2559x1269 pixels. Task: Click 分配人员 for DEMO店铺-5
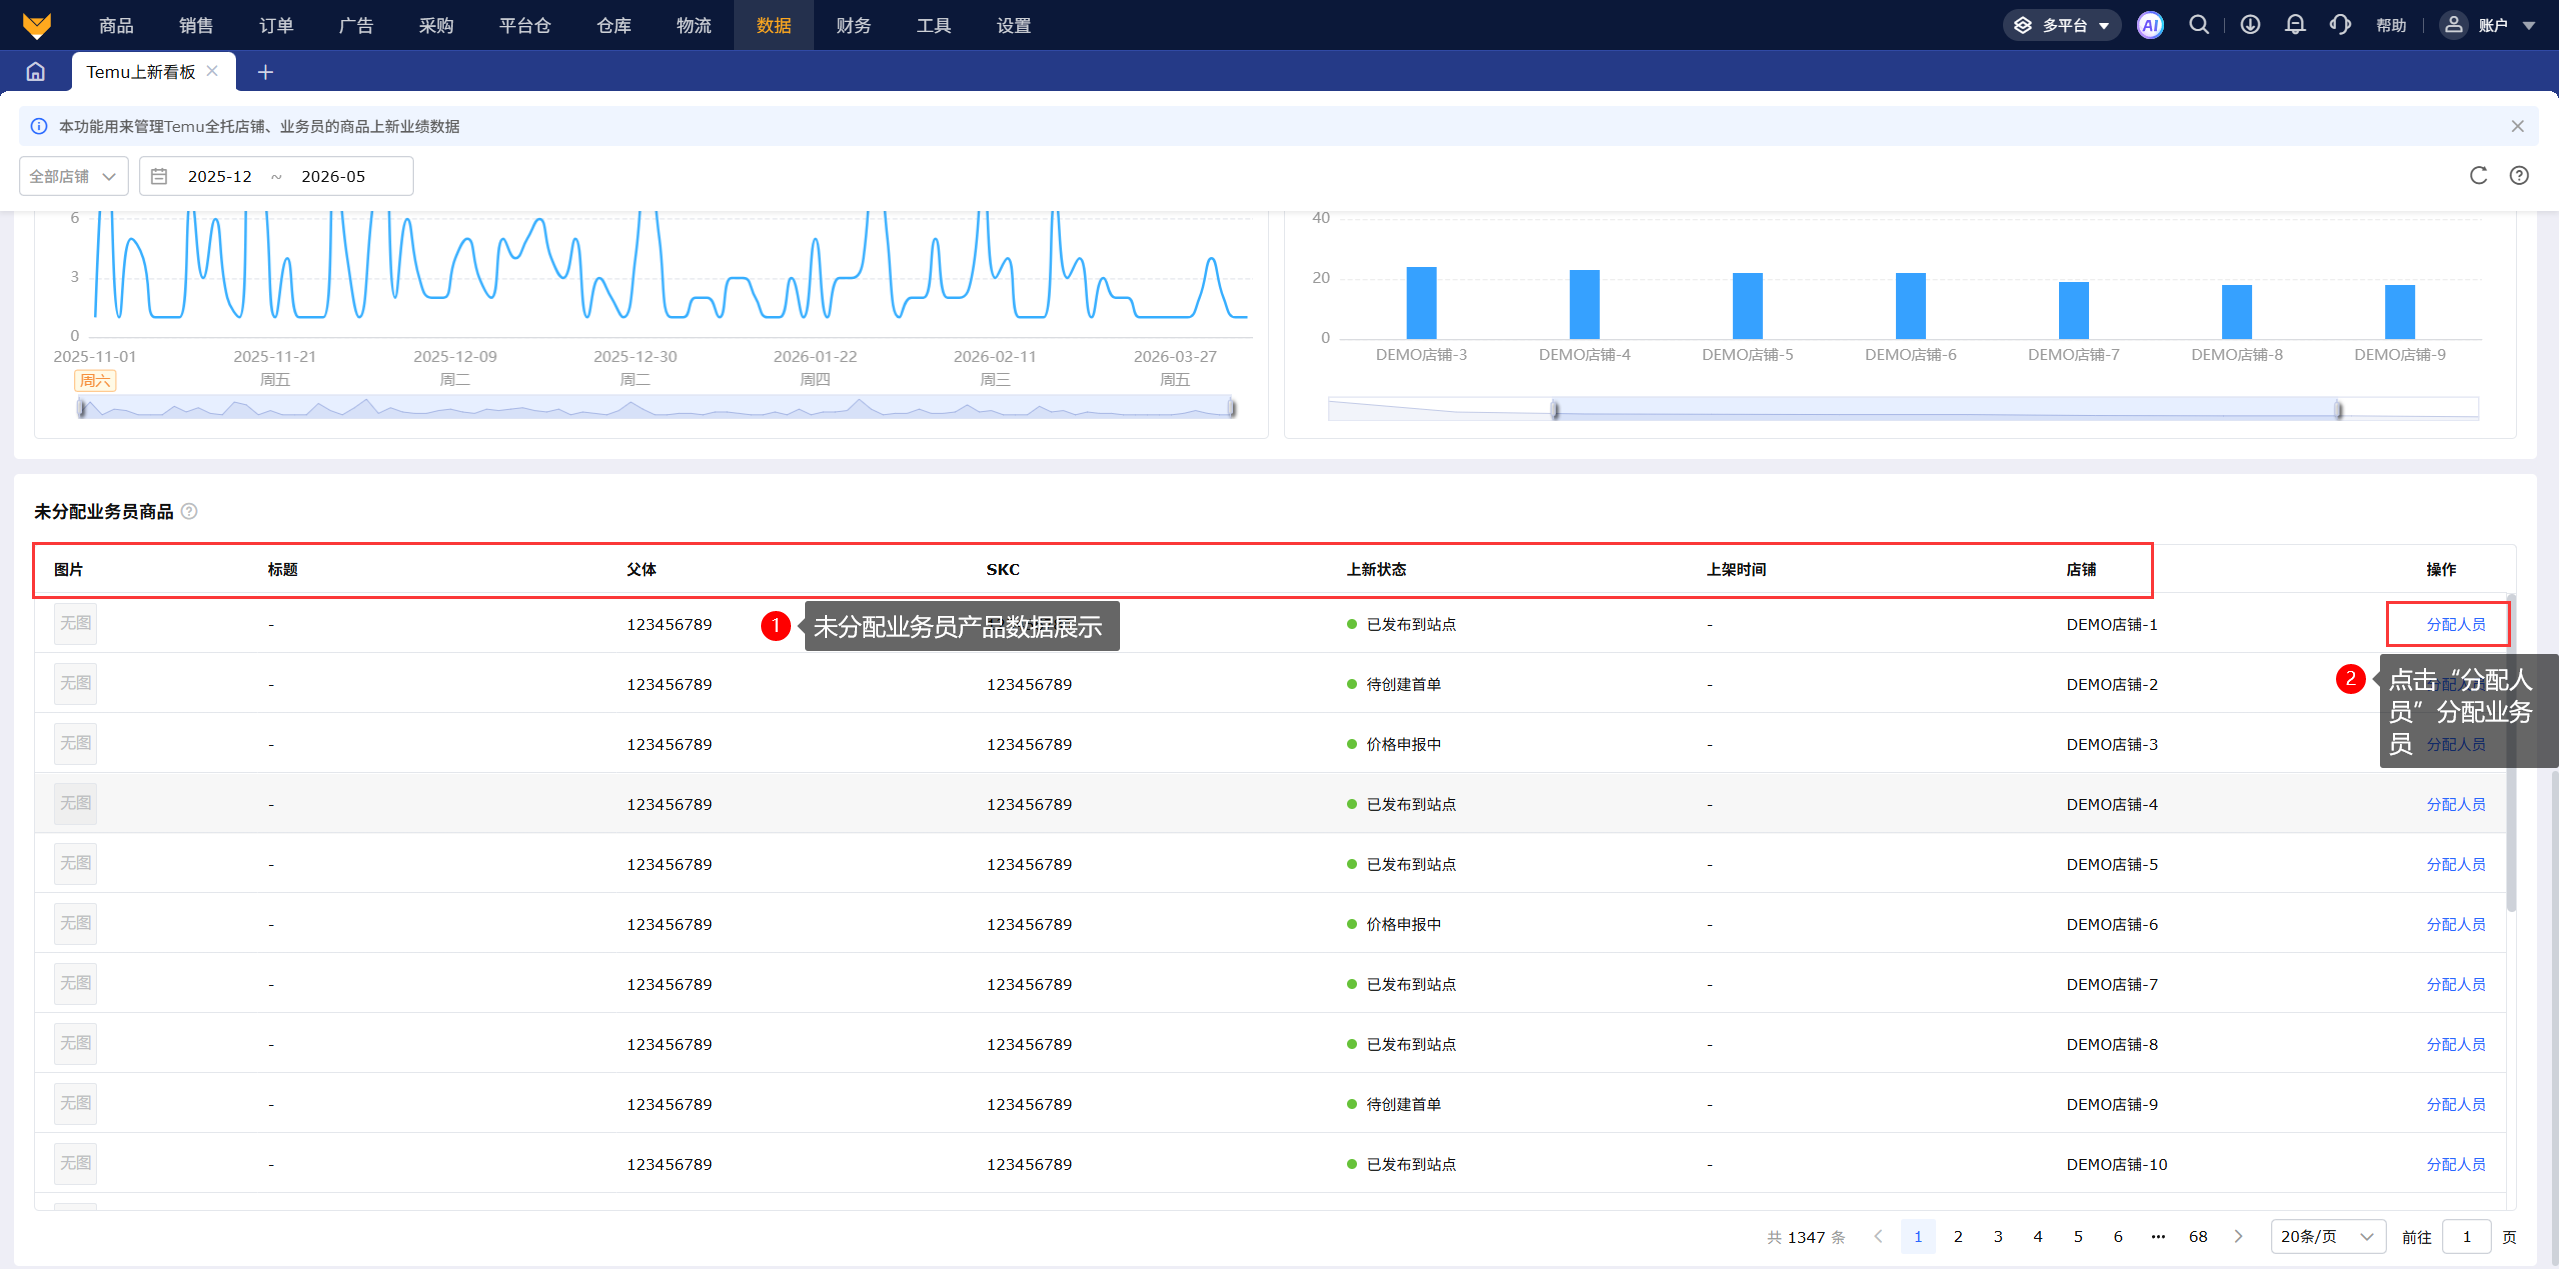pos(2455,864)
